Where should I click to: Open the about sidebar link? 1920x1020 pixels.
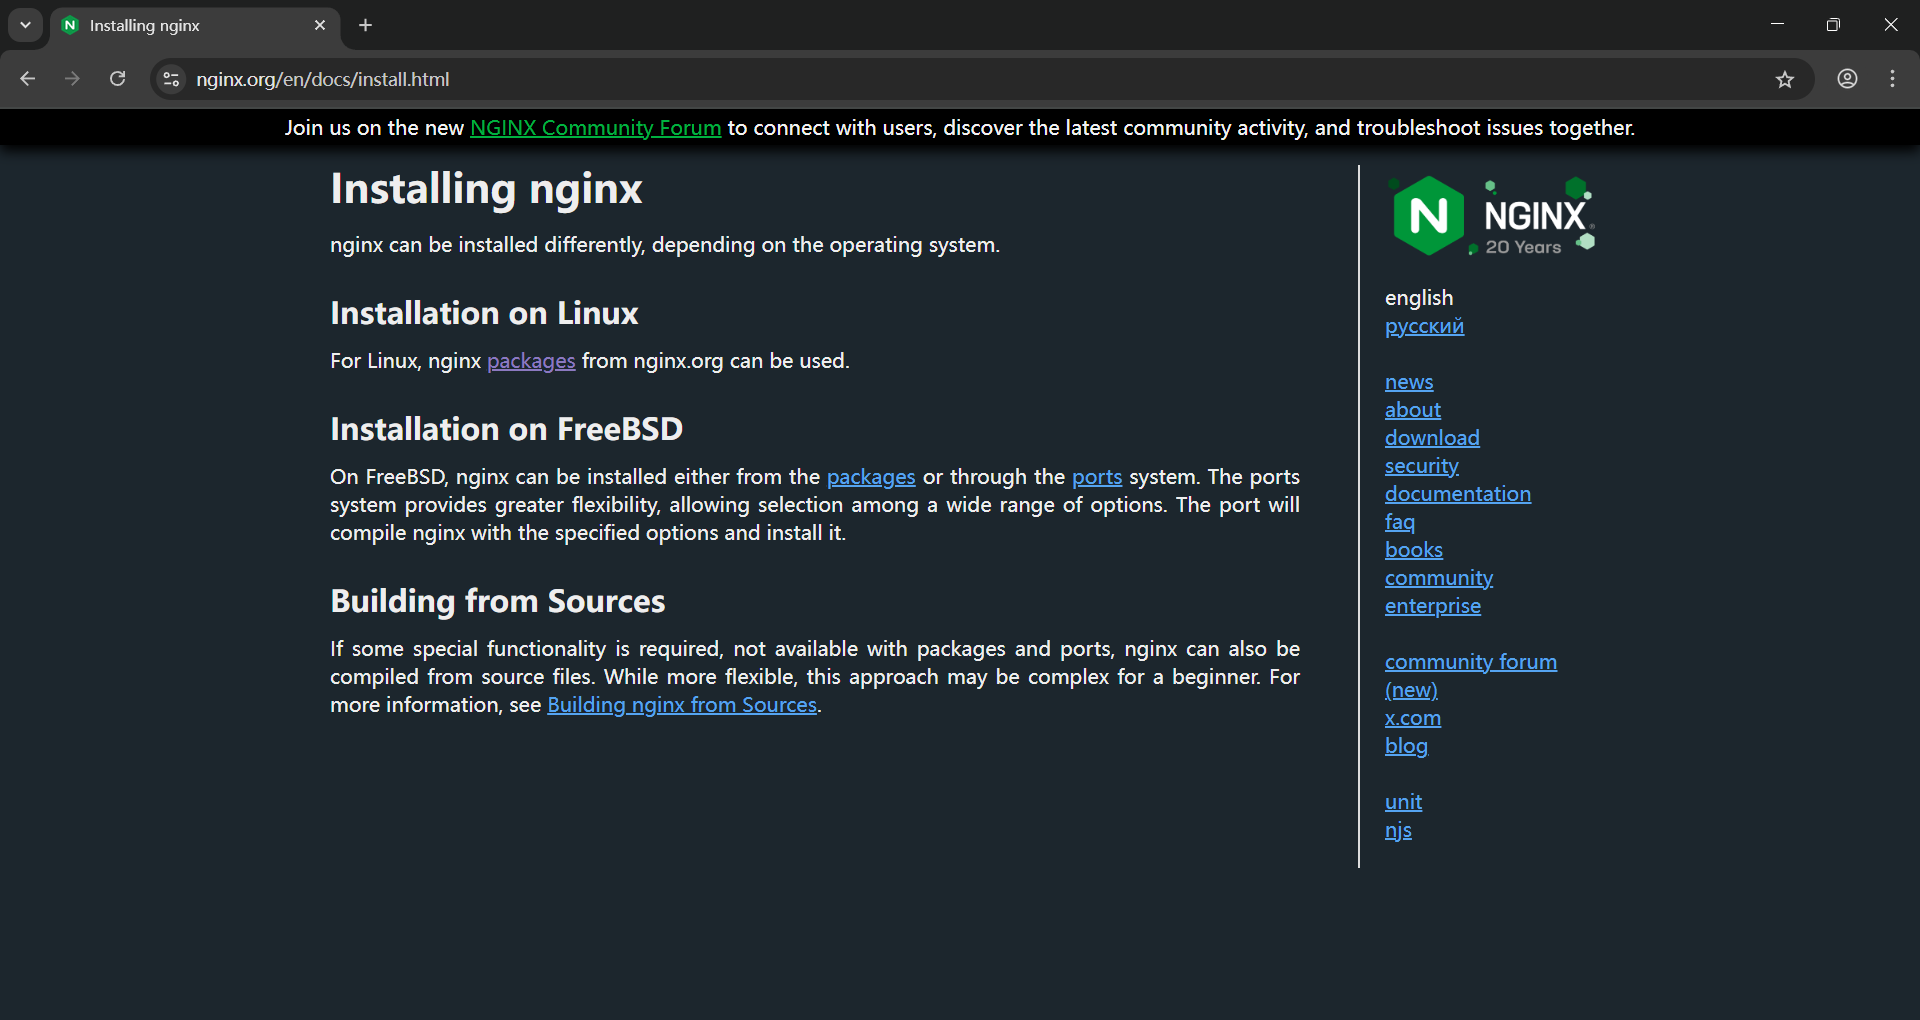point(1413,410)
